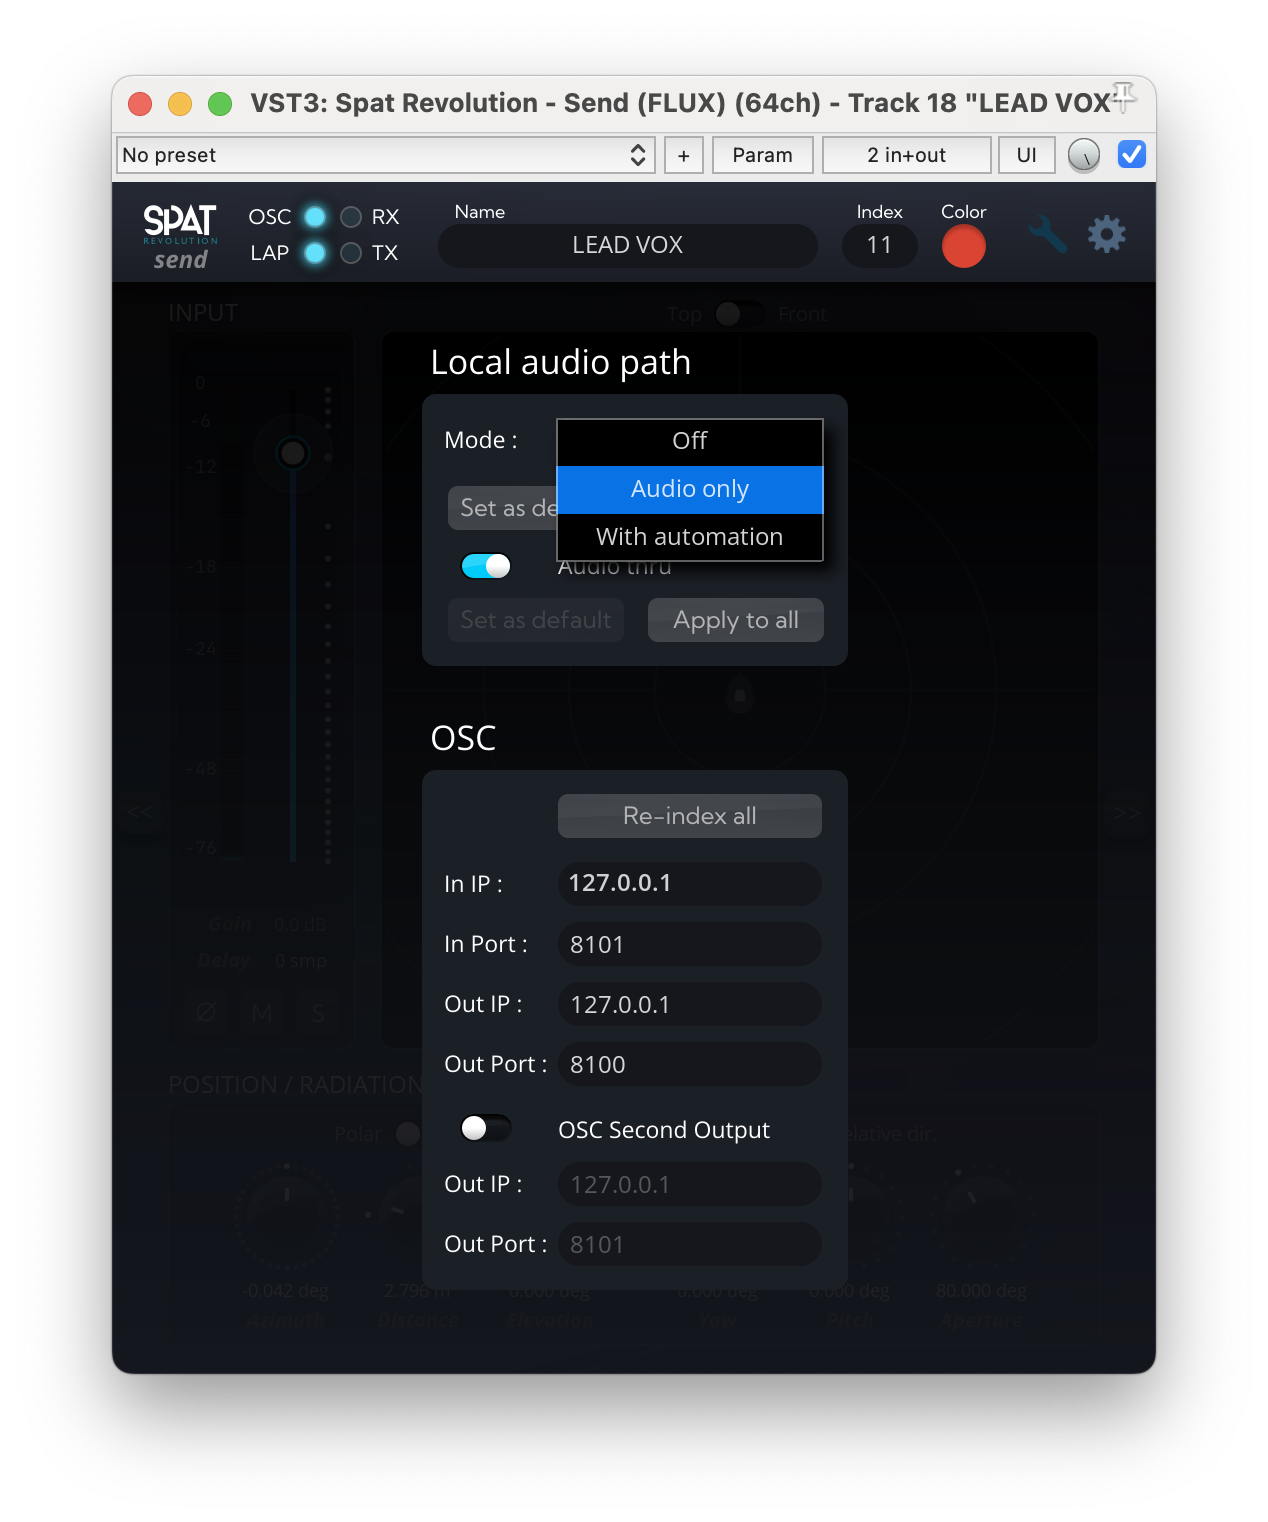Click the plugin wet/dry knob in header
The height and width of the screenshot is (1522, 1268).
coord(1084,155)
